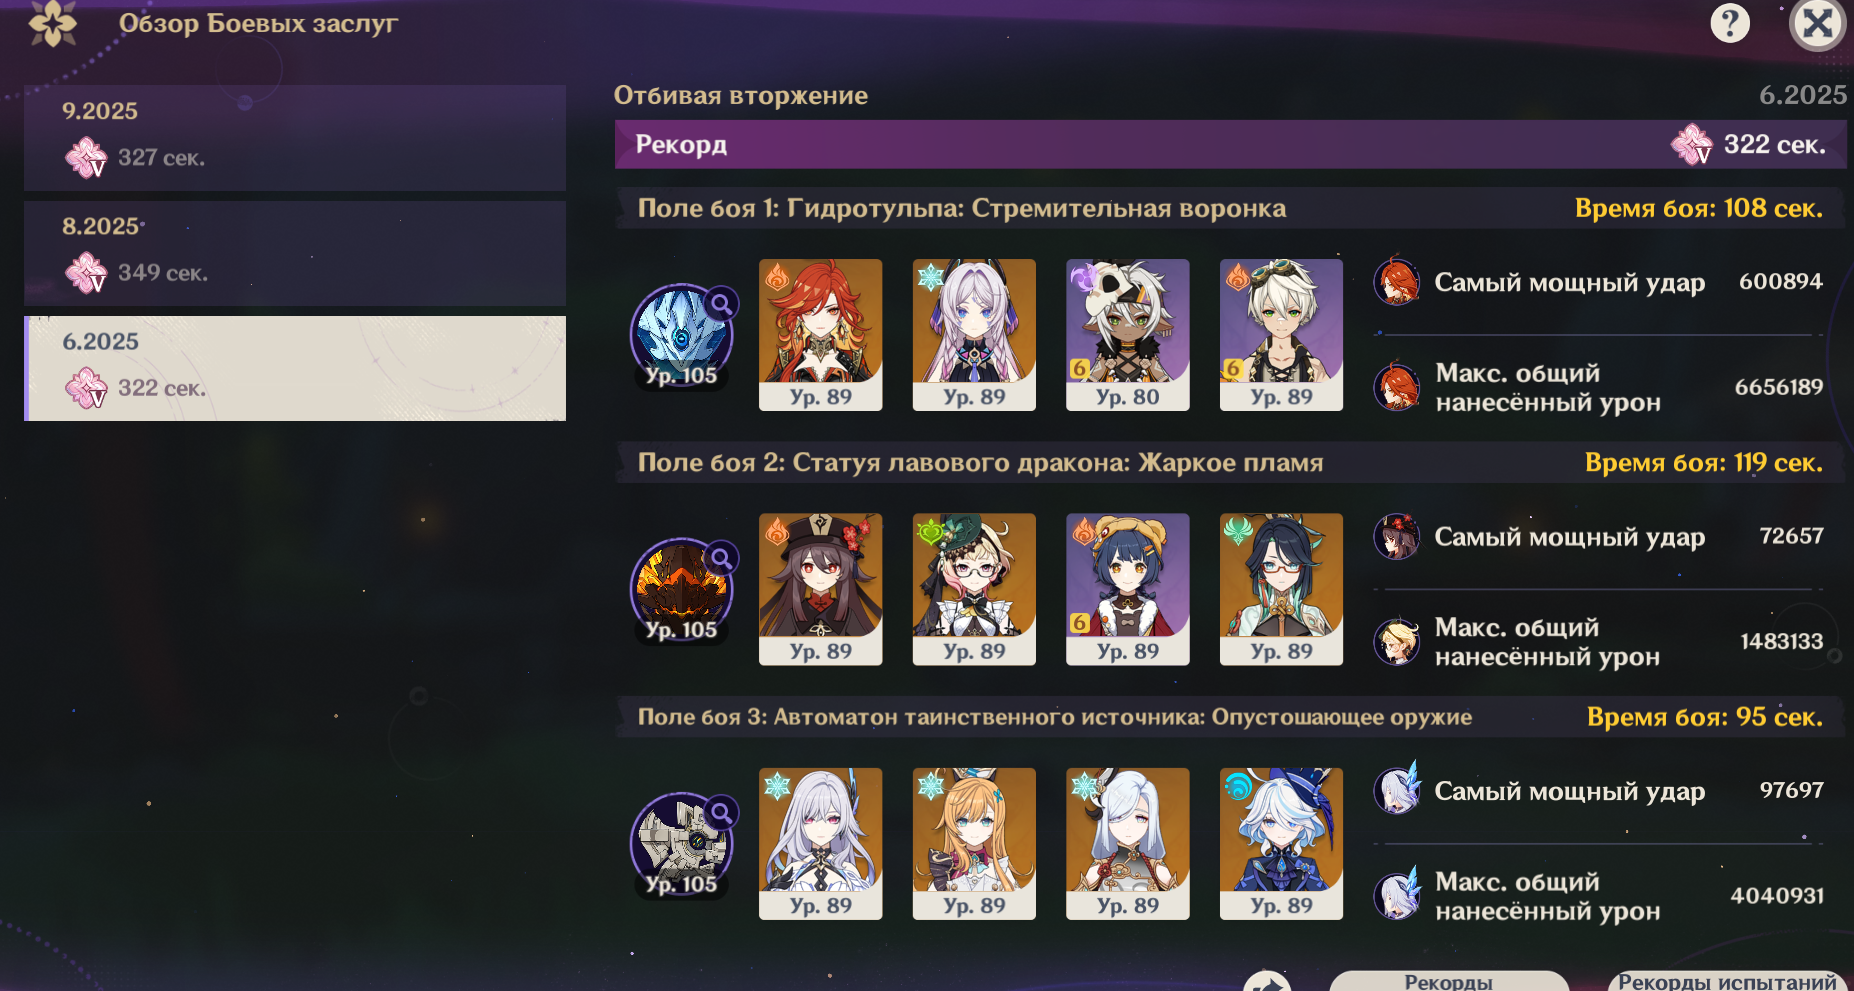The image size is (1854, 991).
Task: Open the question mark help icon
Action: (1730, 23)
